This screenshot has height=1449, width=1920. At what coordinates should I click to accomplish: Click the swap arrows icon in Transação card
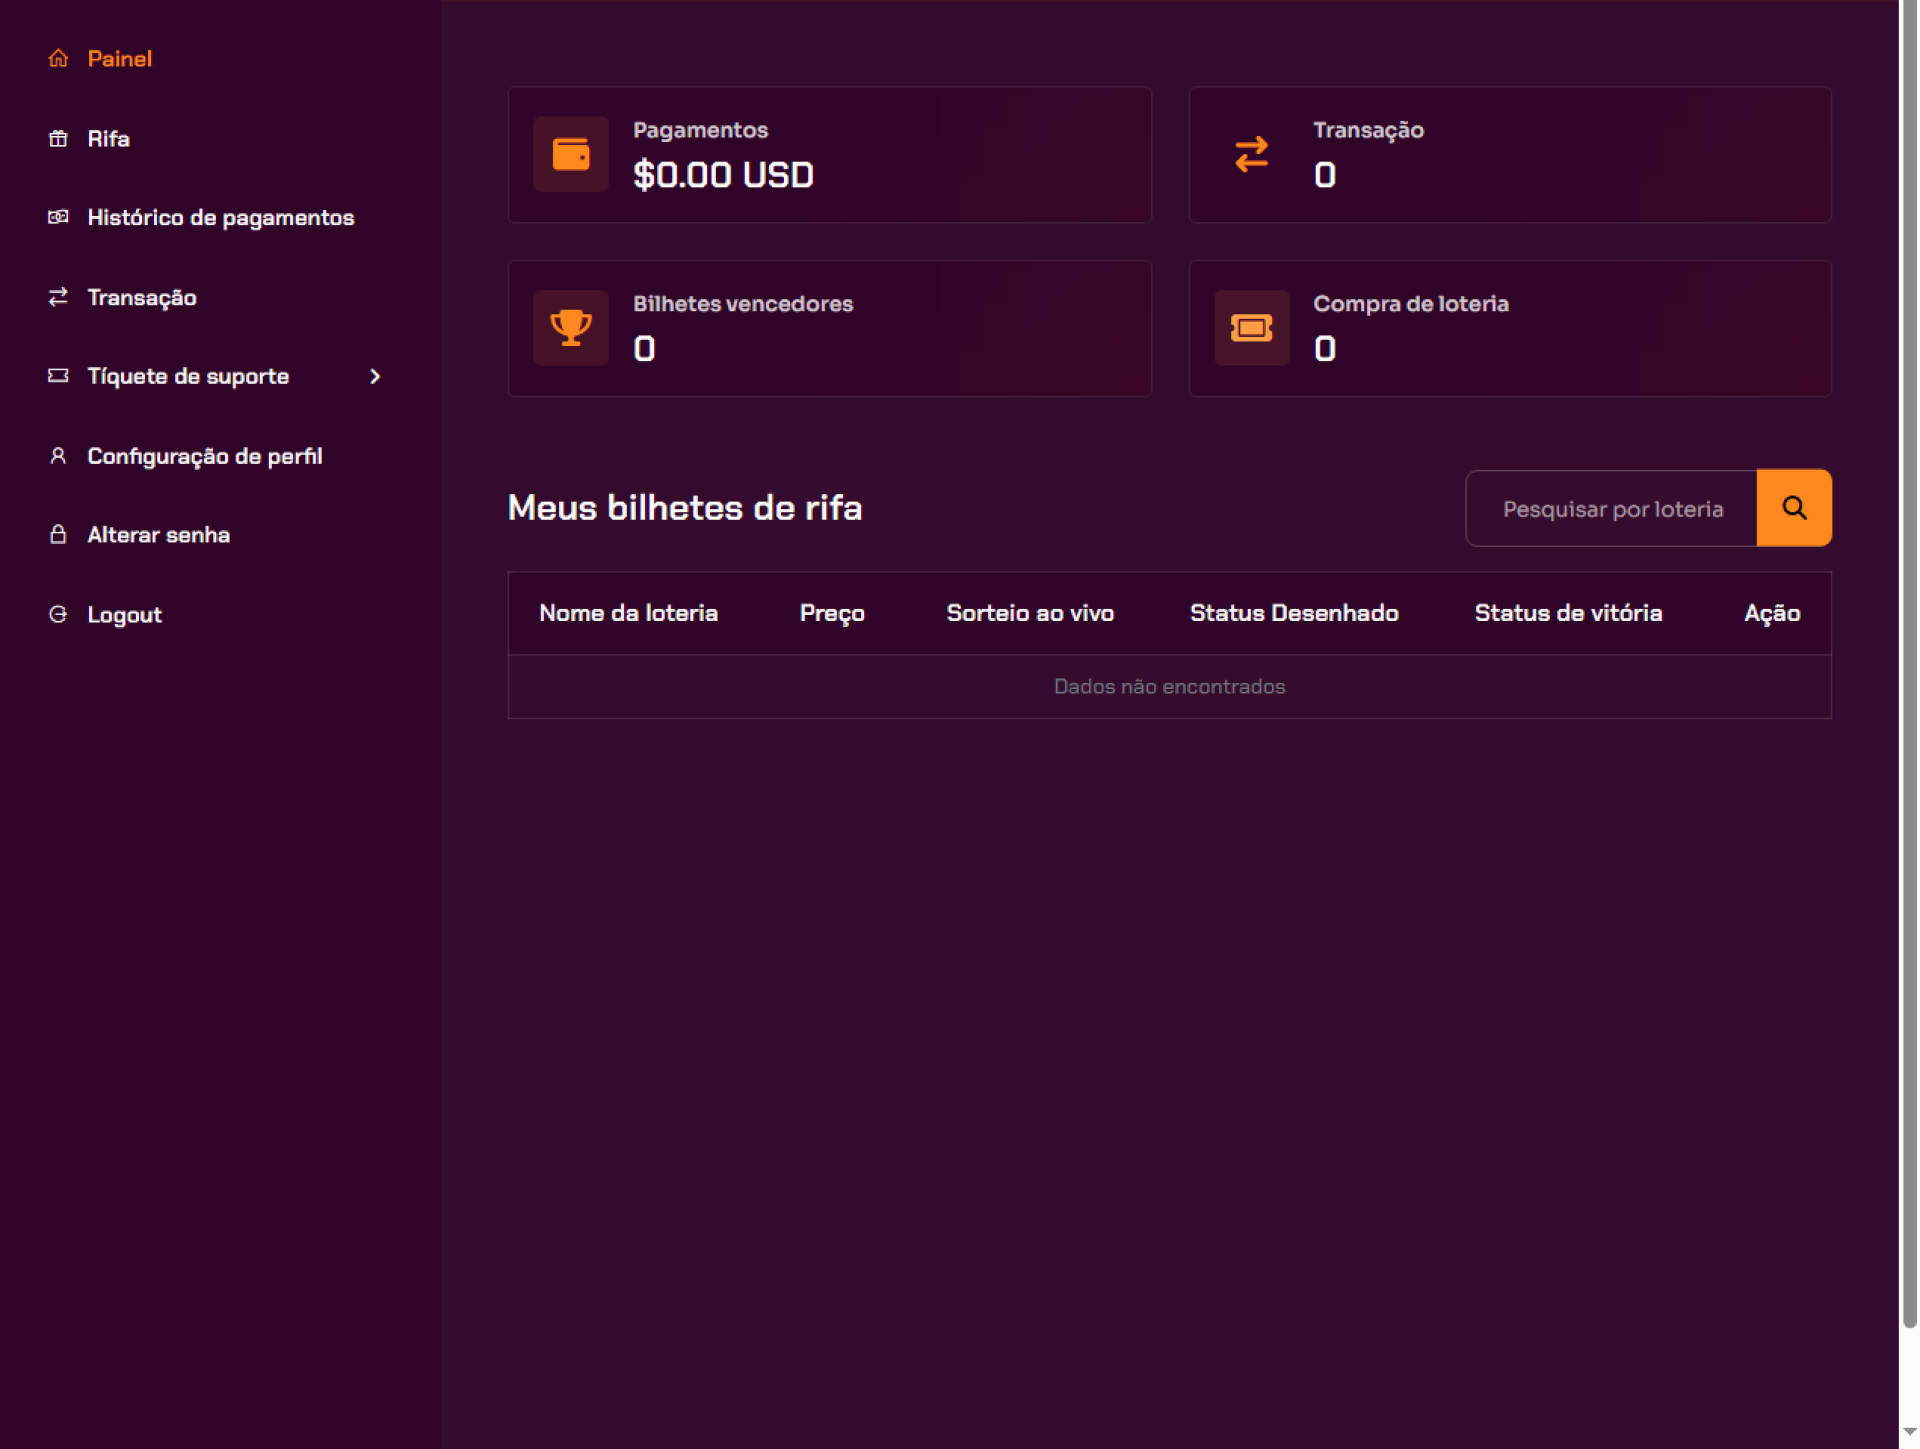1251,154
